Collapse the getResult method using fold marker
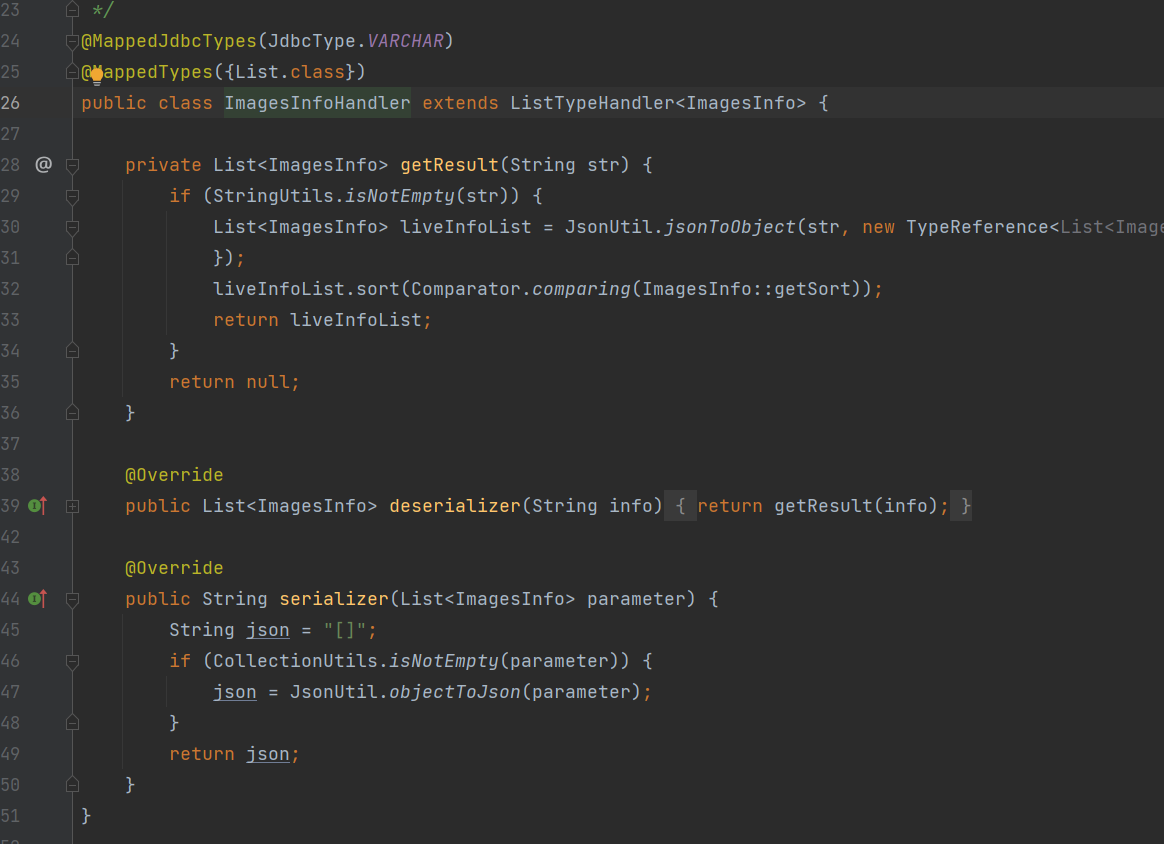This screenshot has width=1164, height=844. 72,165
